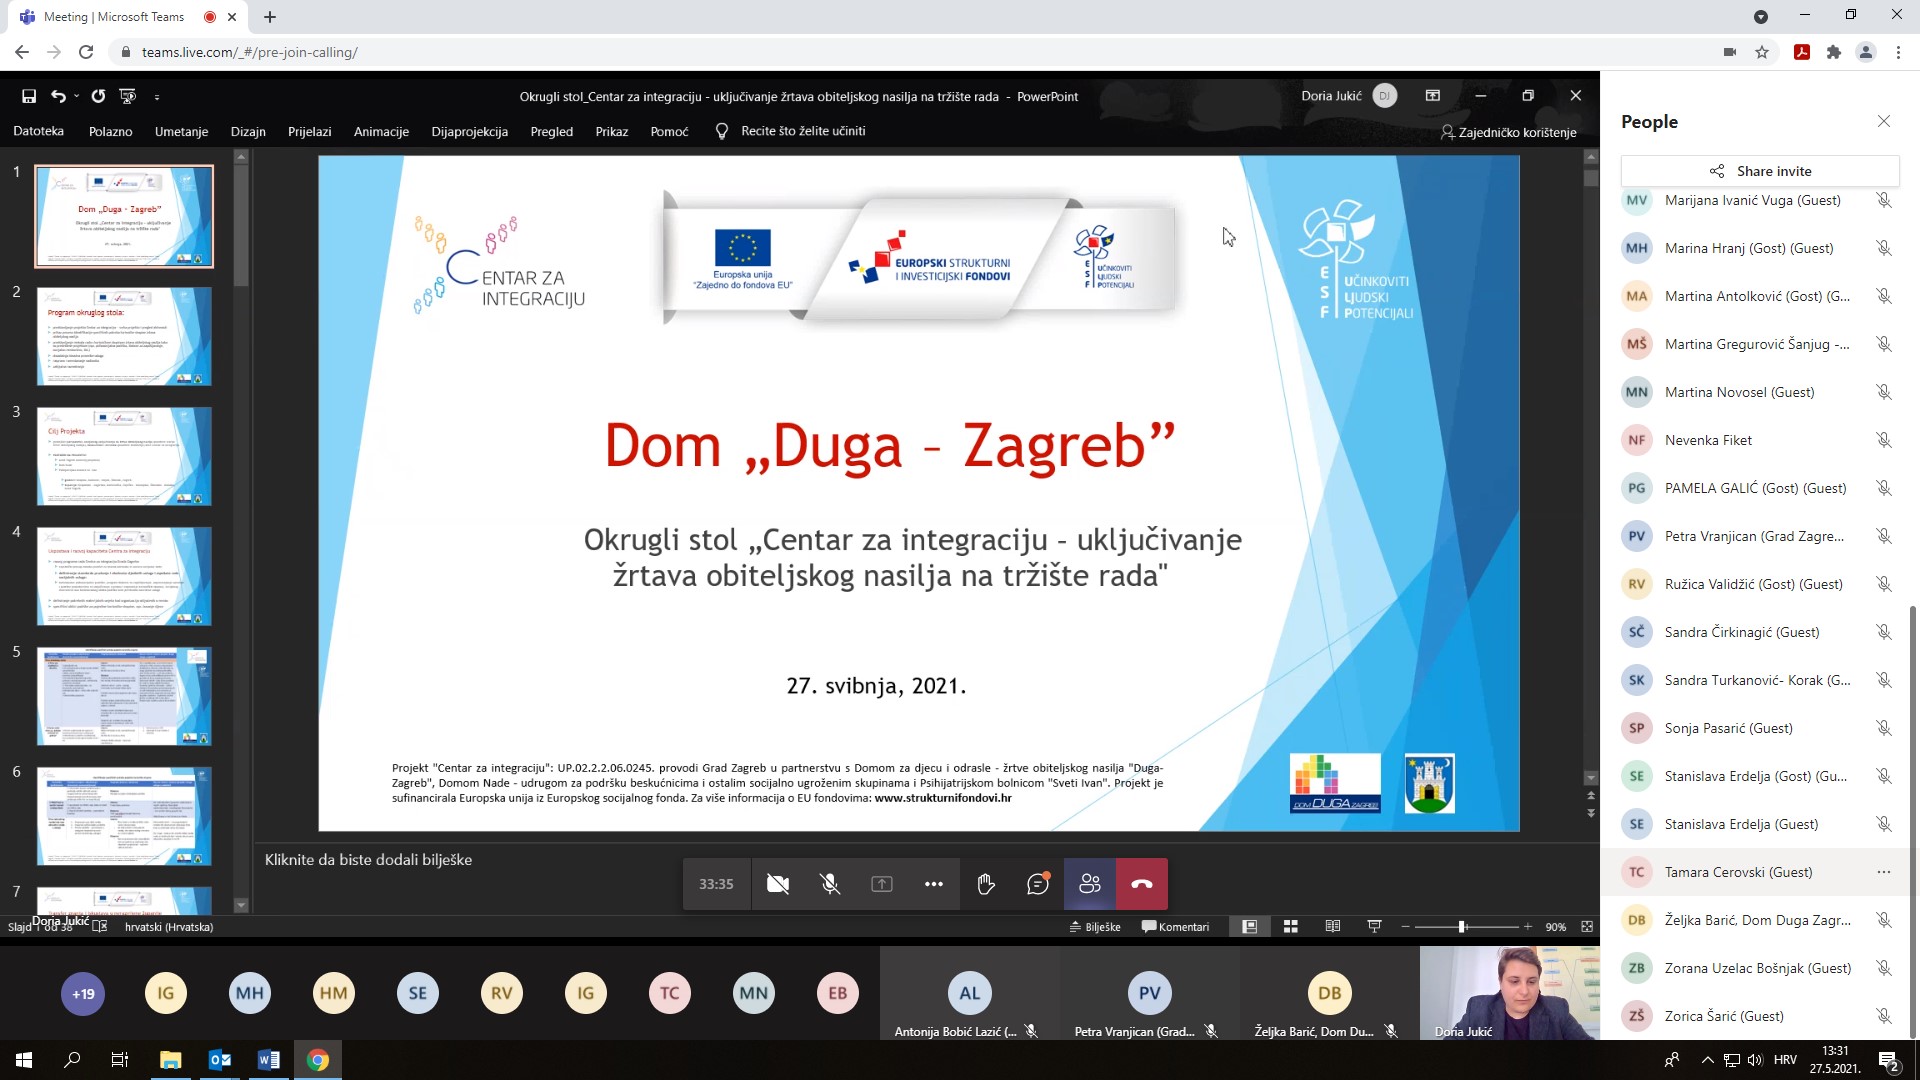Click the share content tray icon
This screenshot has width=1920, height=1080.
point(881,884)
